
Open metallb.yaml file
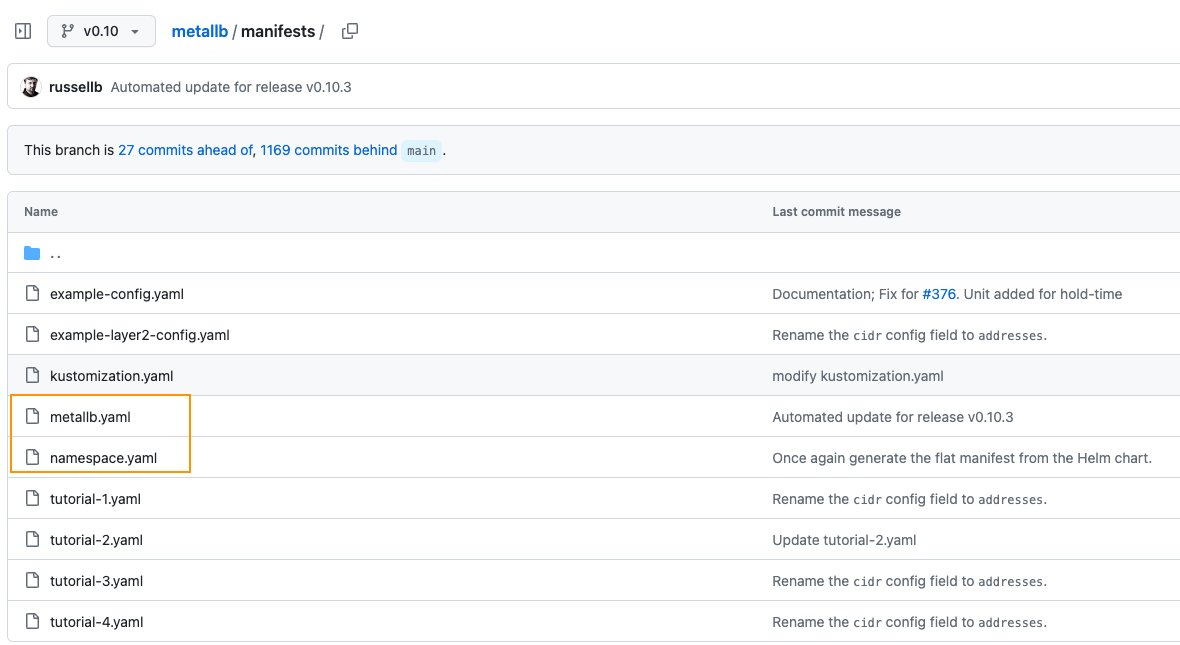point(90,417)
